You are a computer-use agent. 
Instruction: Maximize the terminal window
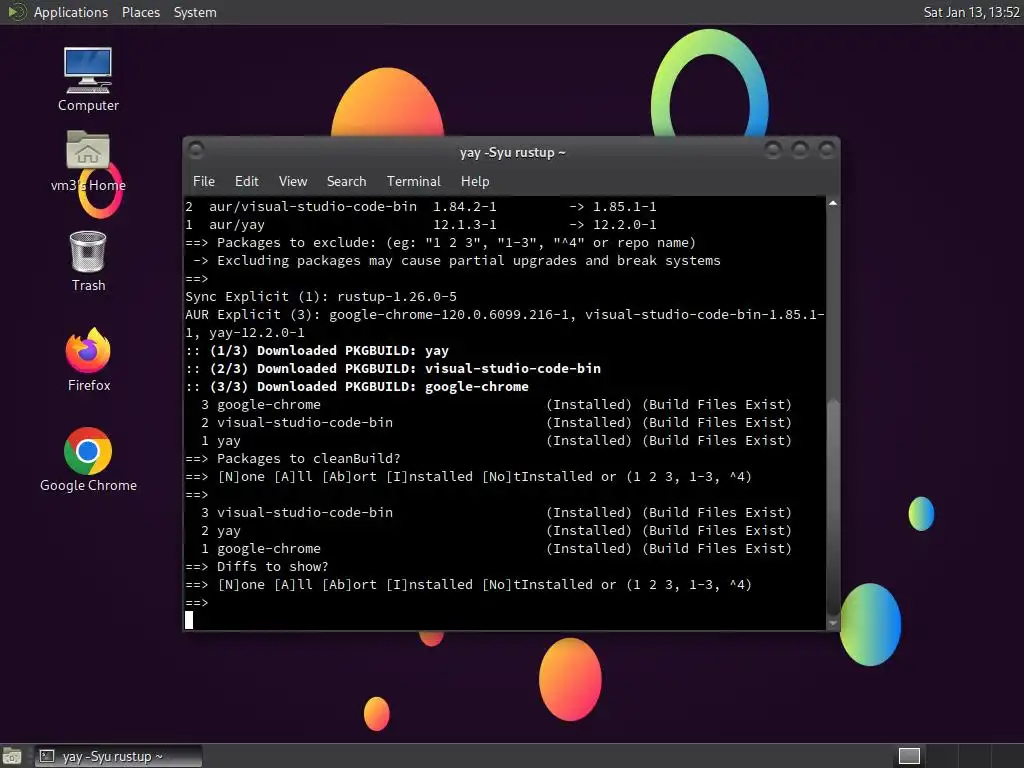pos(800,150)
